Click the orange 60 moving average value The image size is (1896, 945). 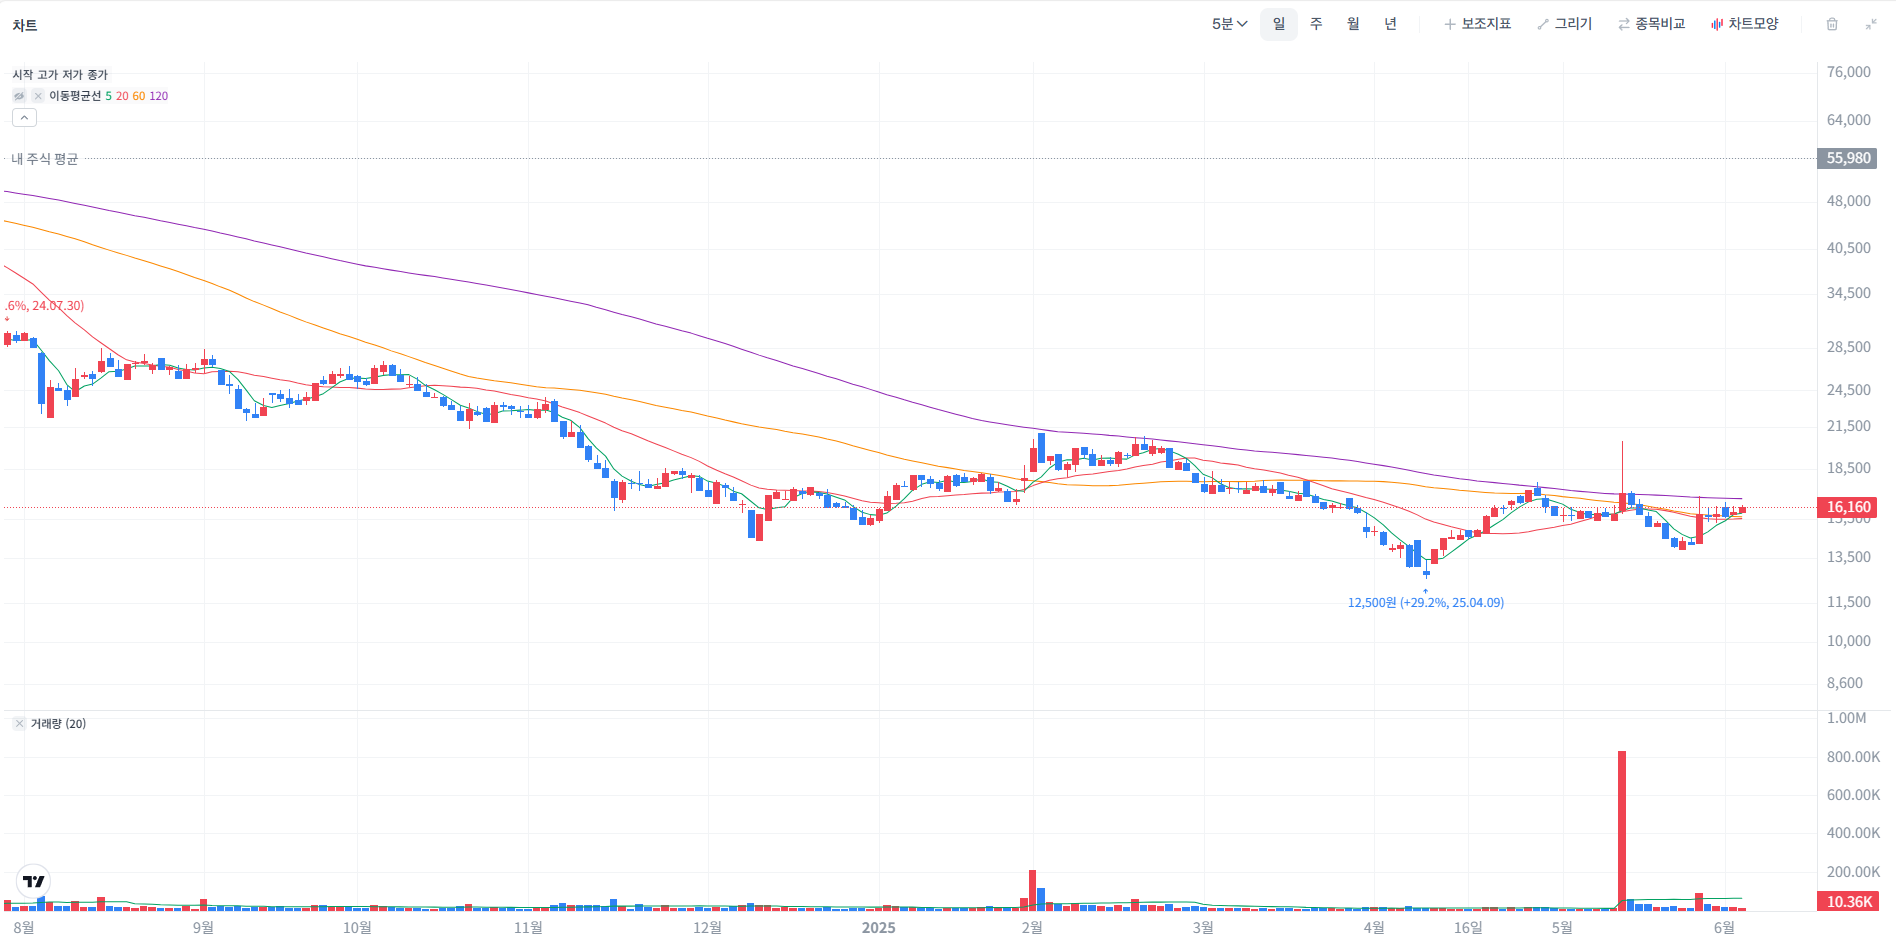(x=139, y=96)
